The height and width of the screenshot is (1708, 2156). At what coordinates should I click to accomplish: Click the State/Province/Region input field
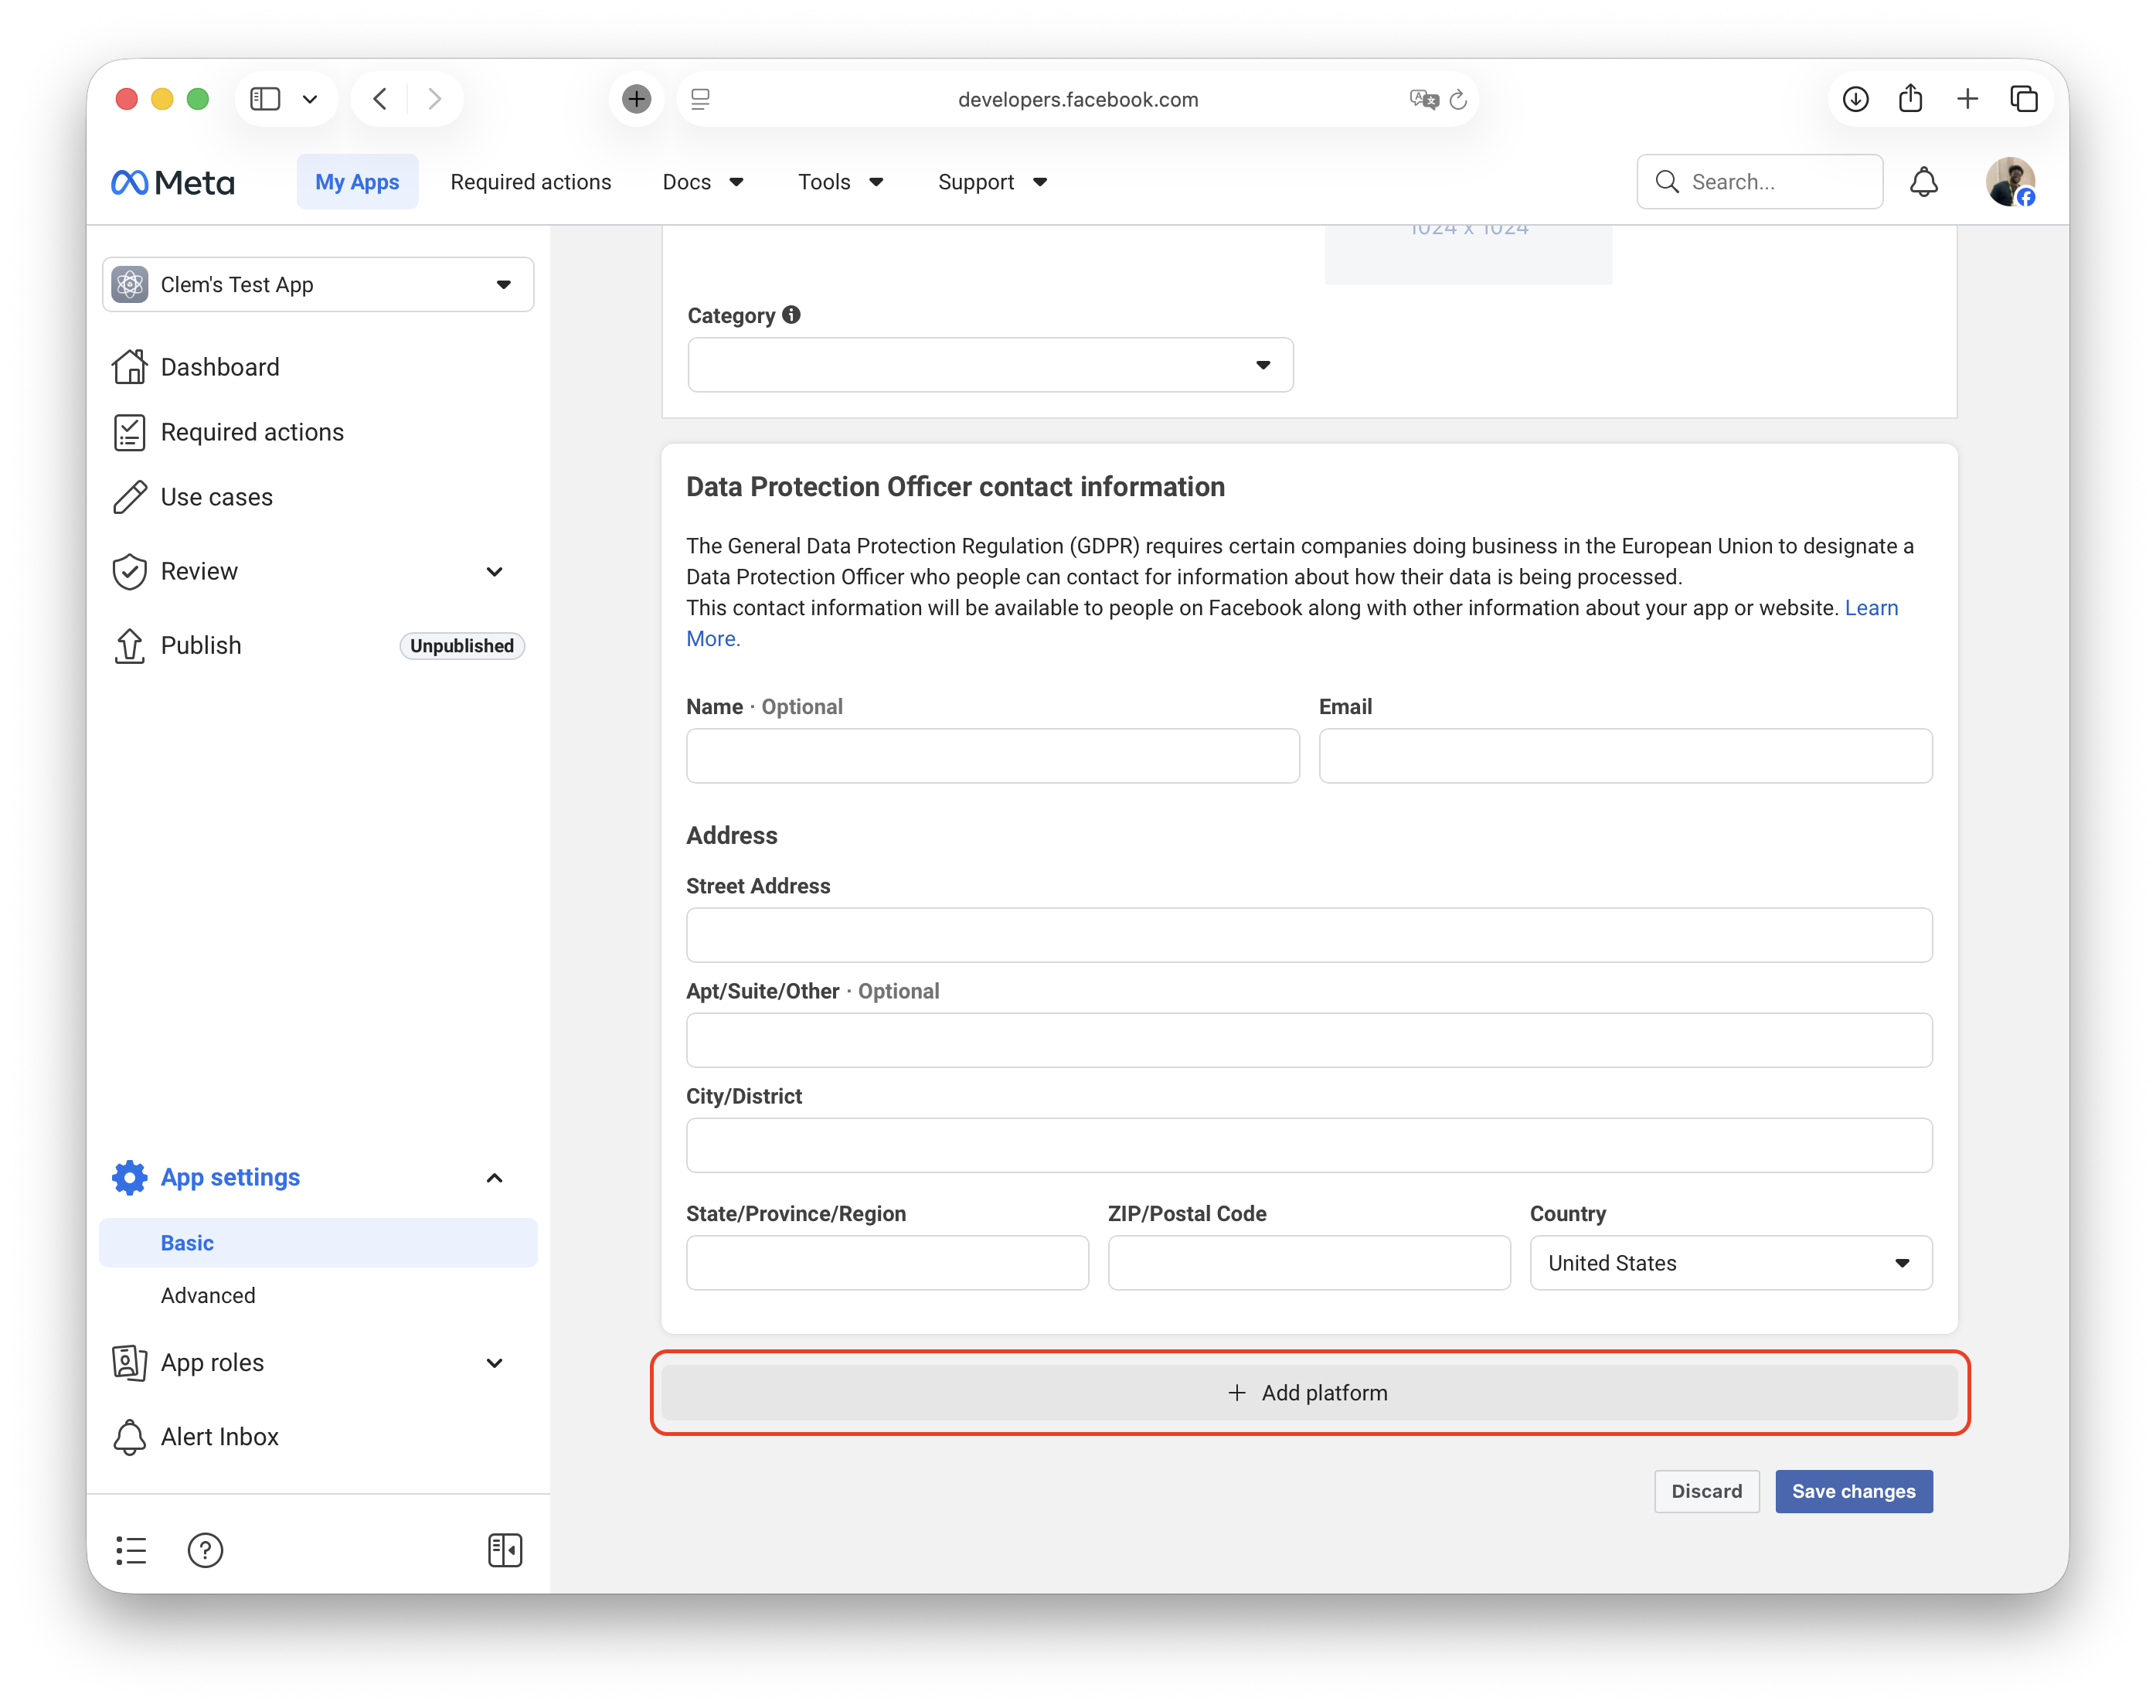click(887, 1263)
